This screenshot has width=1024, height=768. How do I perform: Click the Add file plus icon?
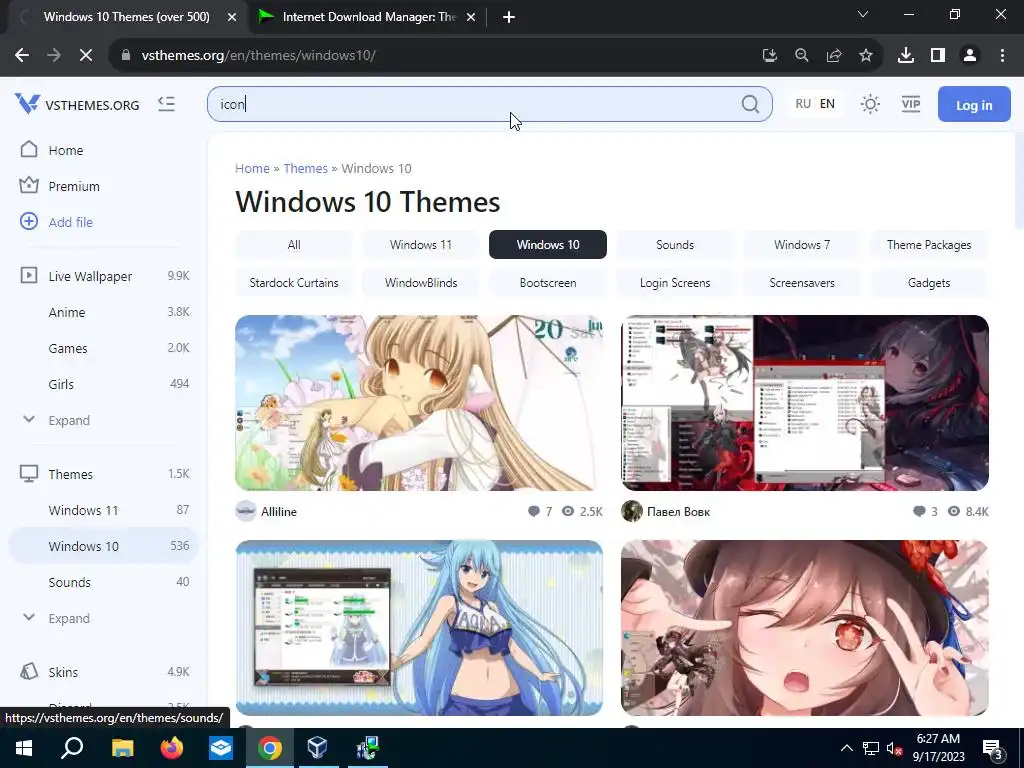(x=29, y=221)
